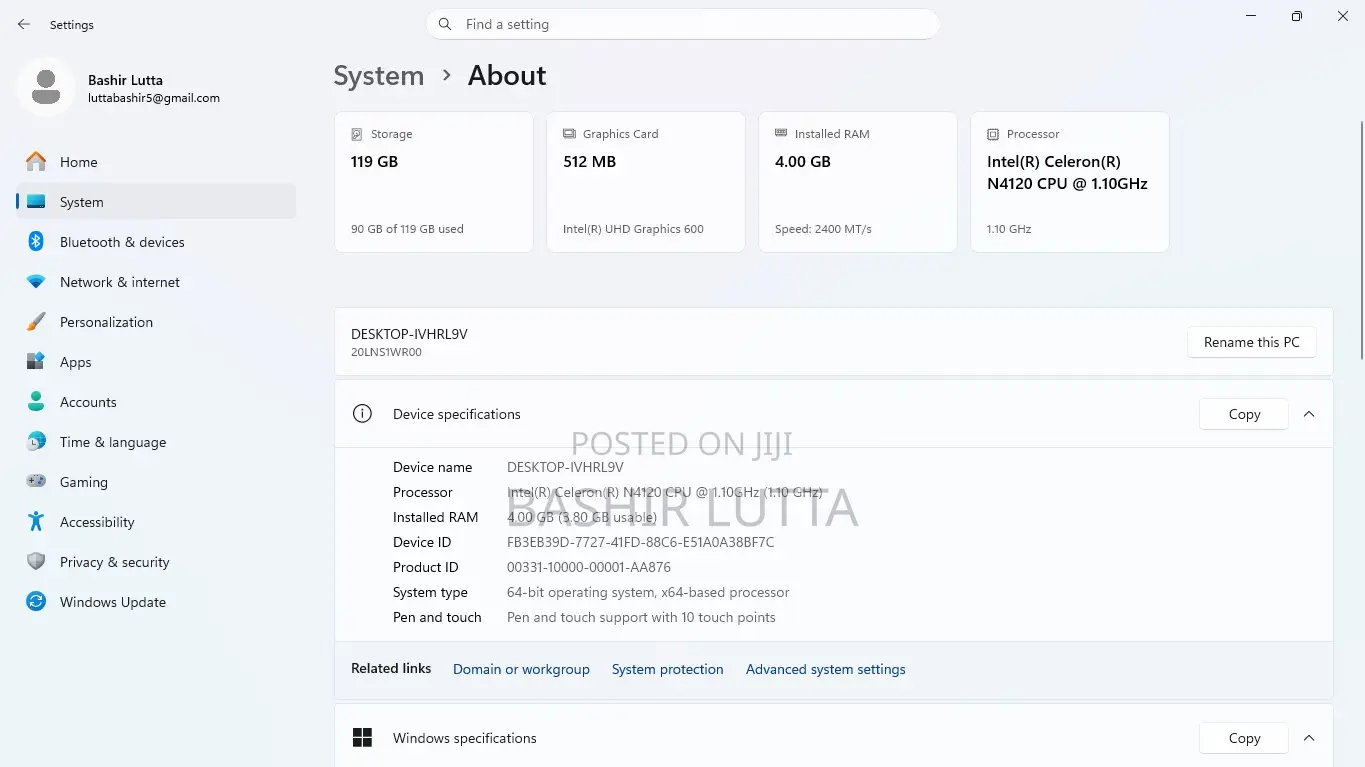The image size is (1365, 767).
Task: Click the Find a setting search box
Action: [x=683, y=24]
